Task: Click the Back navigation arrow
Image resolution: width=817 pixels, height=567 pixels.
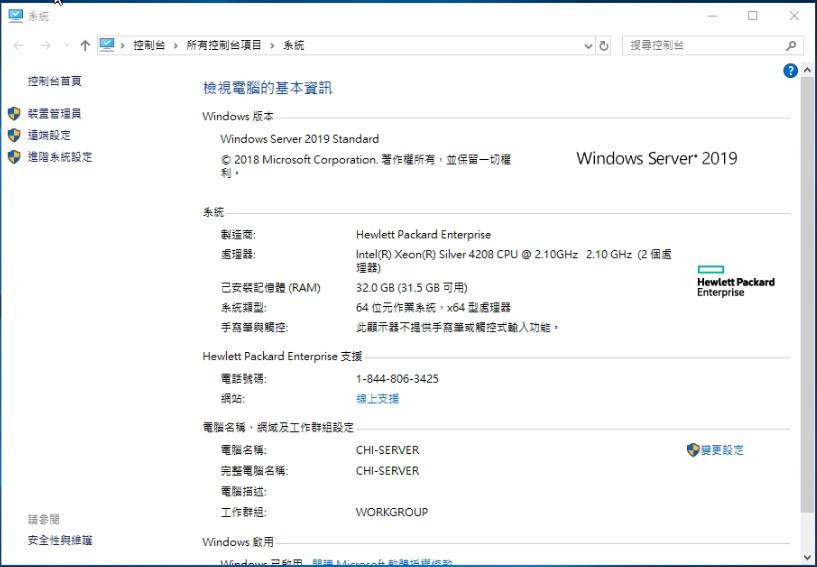Action: pyautogui.click(x=19, y=46)
